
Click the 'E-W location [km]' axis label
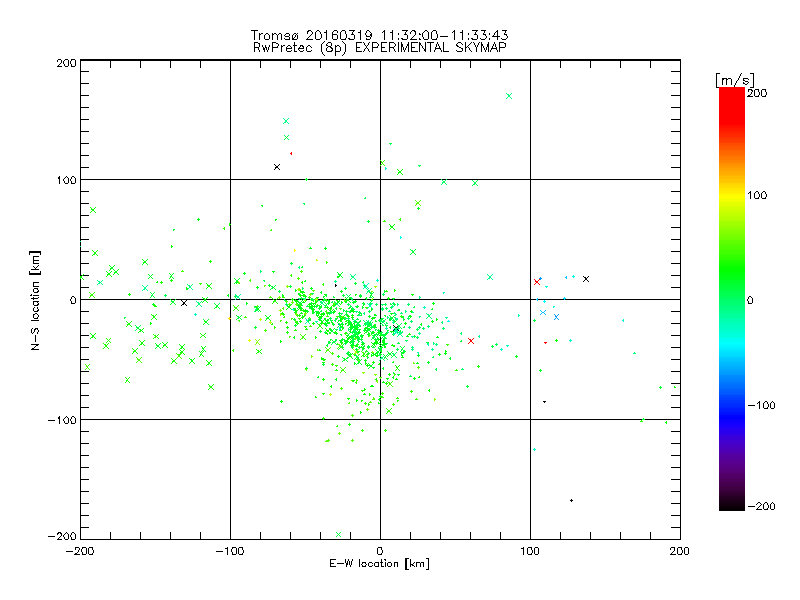tap(379, 564)
